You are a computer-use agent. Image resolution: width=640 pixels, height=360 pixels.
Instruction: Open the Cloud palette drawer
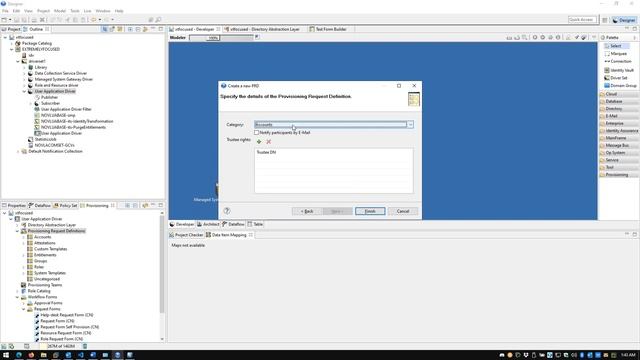pyautogui.click(x=619, y=94)
